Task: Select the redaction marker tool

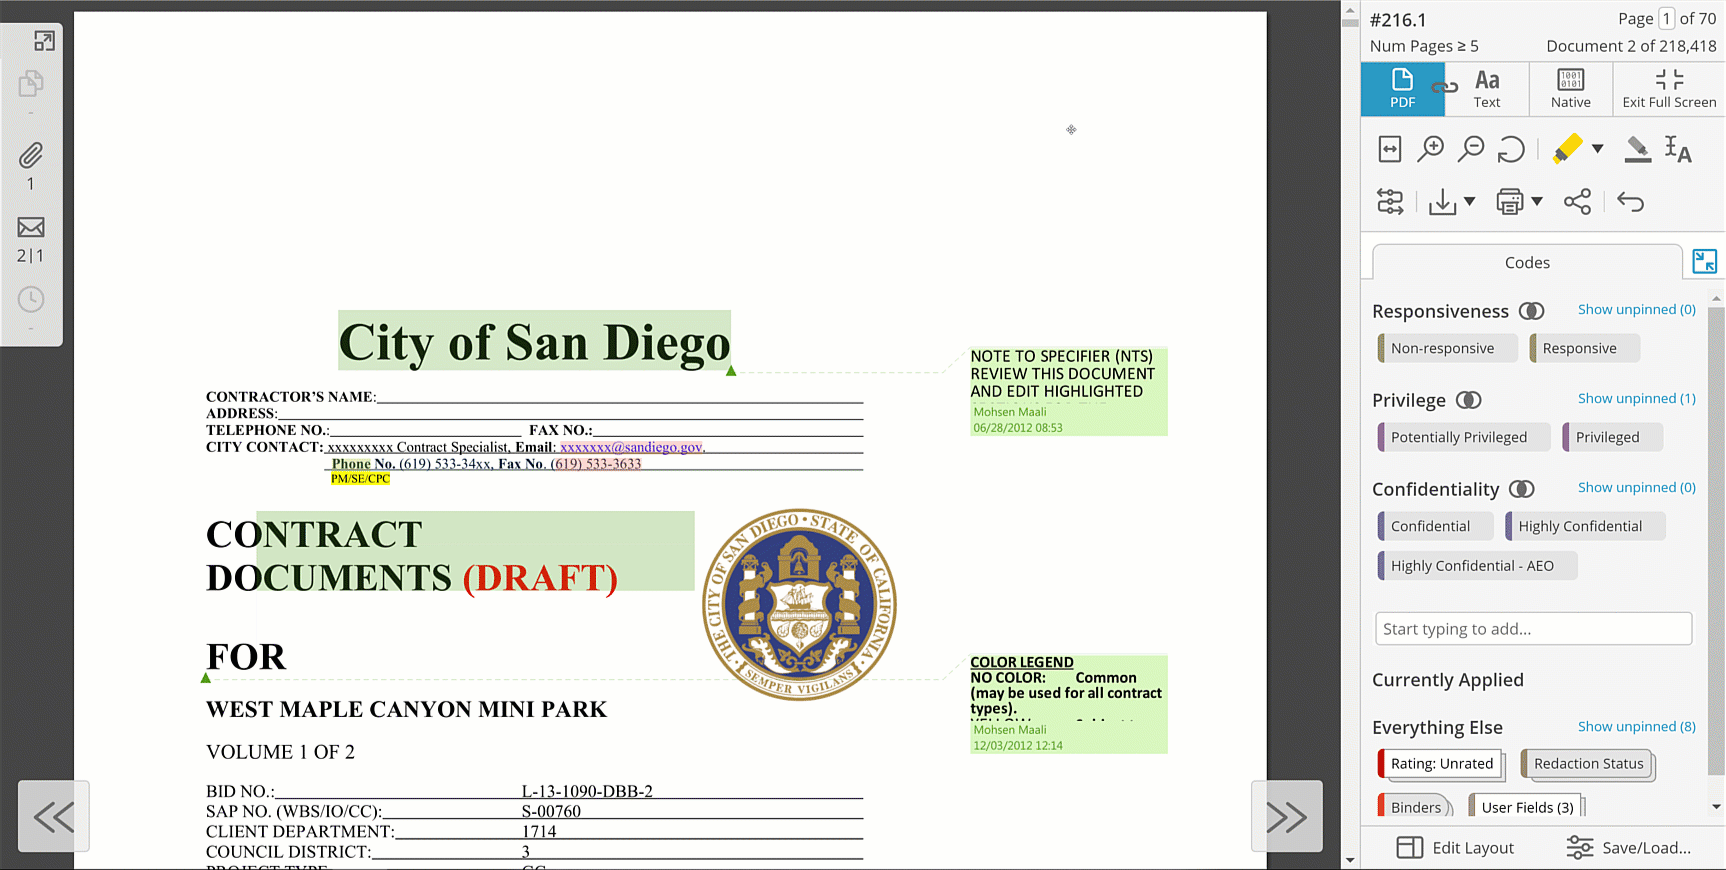Action: coord(1637,149)
